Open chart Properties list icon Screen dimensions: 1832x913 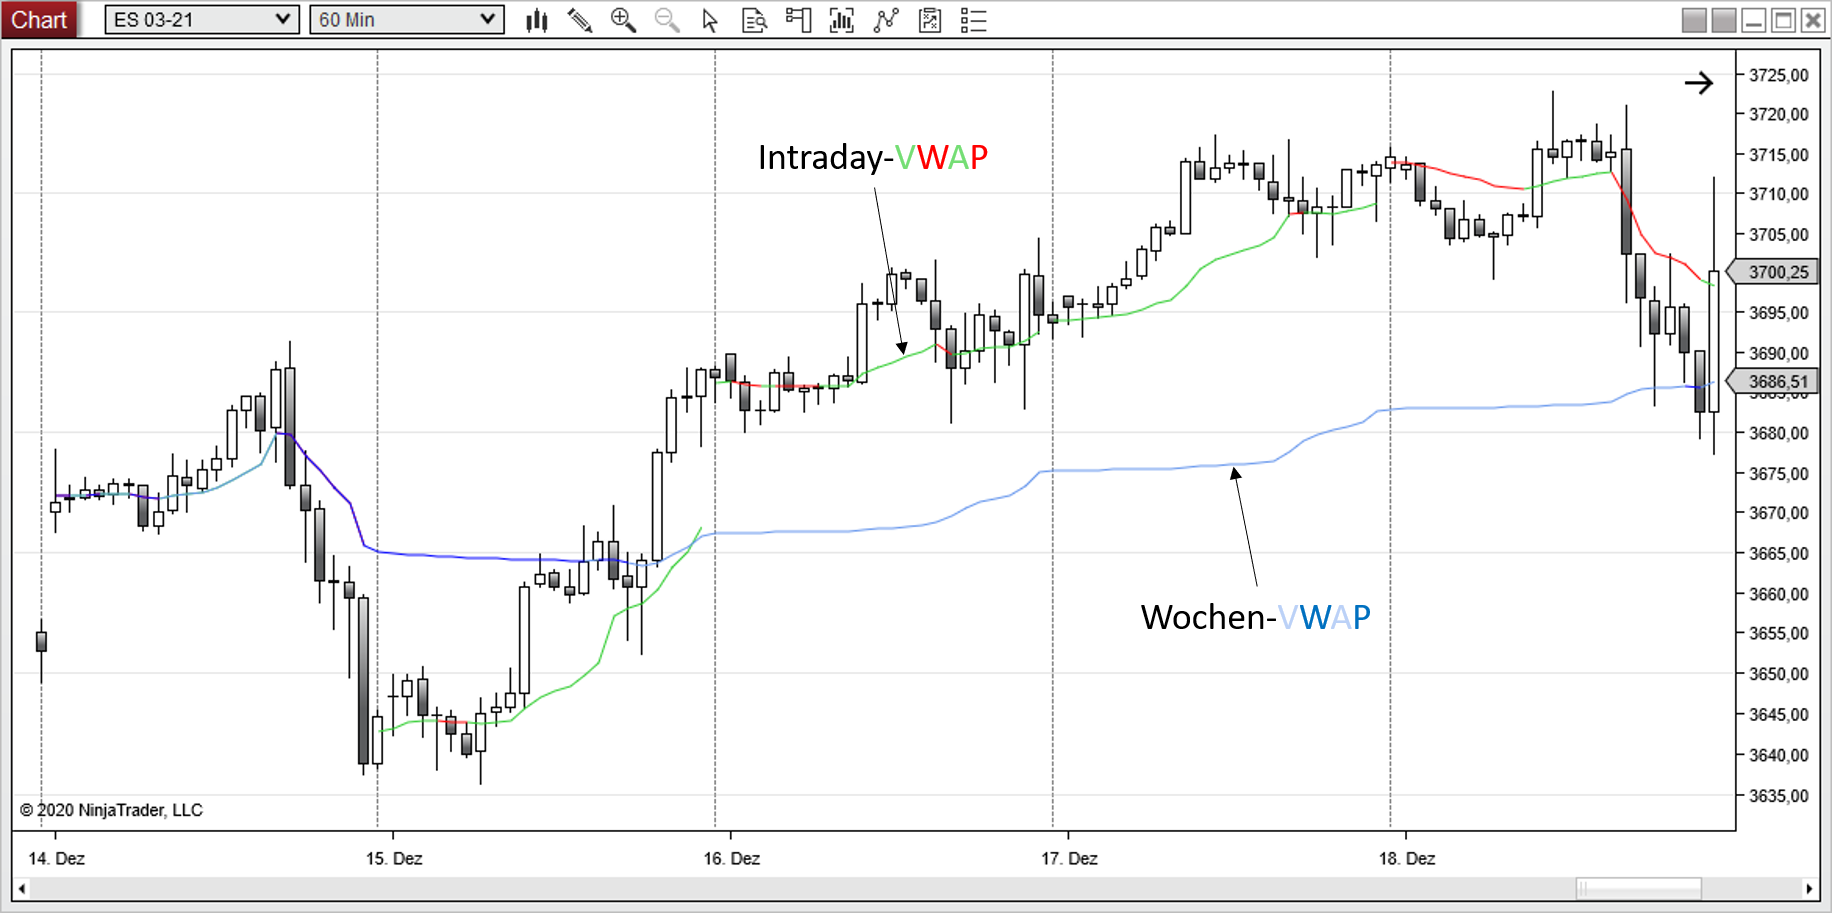(x=974, y=20)
